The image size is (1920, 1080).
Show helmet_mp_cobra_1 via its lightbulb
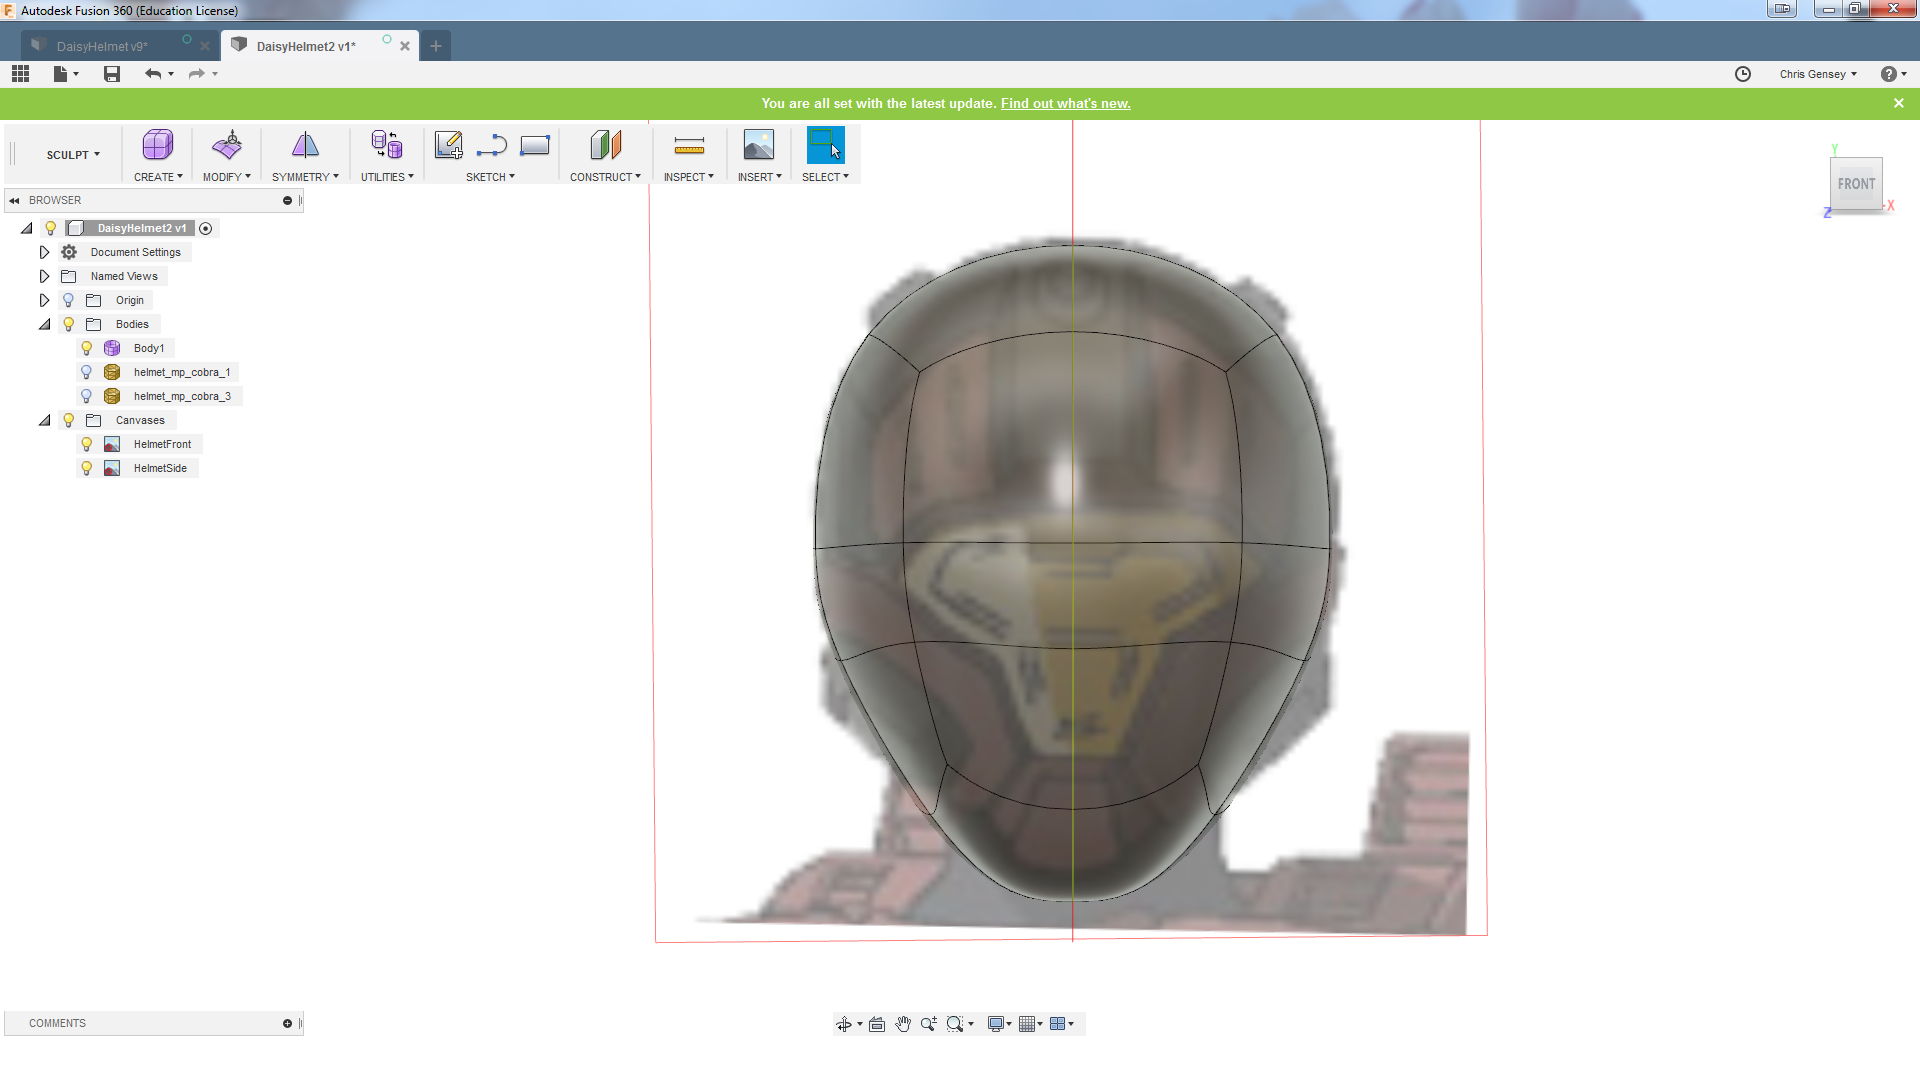(87, 372)
